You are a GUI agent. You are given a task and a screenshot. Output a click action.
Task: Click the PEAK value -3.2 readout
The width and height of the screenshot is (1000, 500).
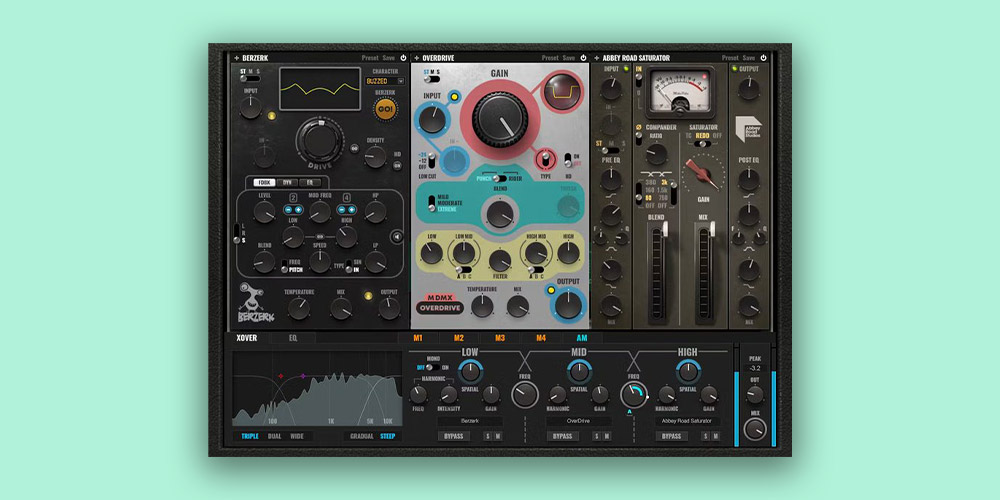point(755,368)
